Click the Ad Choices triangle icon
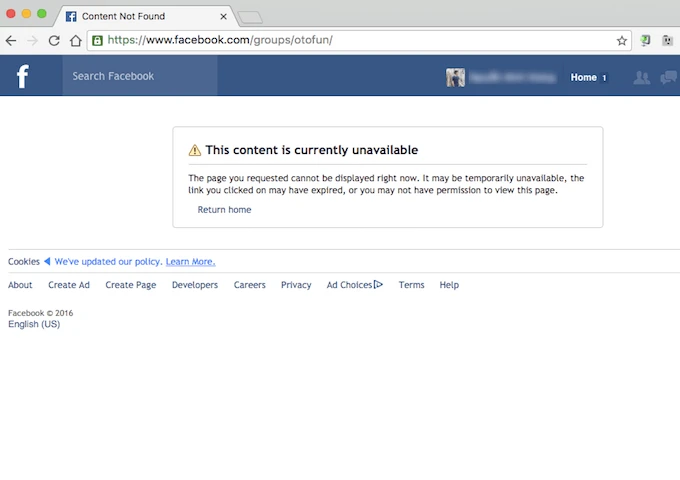This screenshot has height=480, width=680. click(378, 285)
